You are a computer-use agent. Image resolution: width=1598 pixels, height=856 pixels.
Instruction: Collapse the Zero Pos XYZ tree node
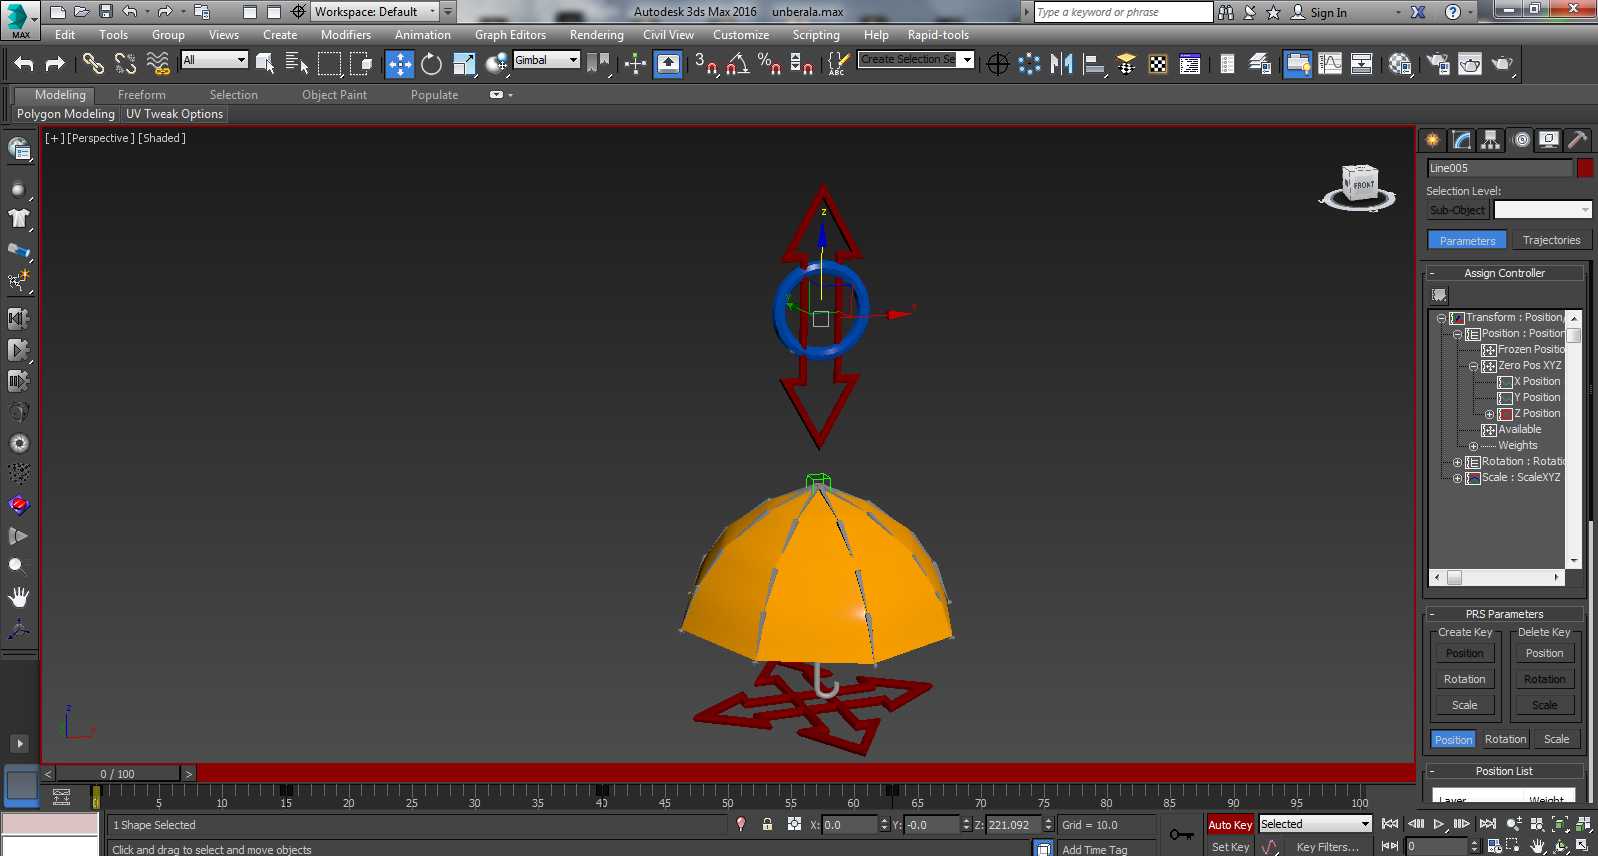click(1473, 366)
